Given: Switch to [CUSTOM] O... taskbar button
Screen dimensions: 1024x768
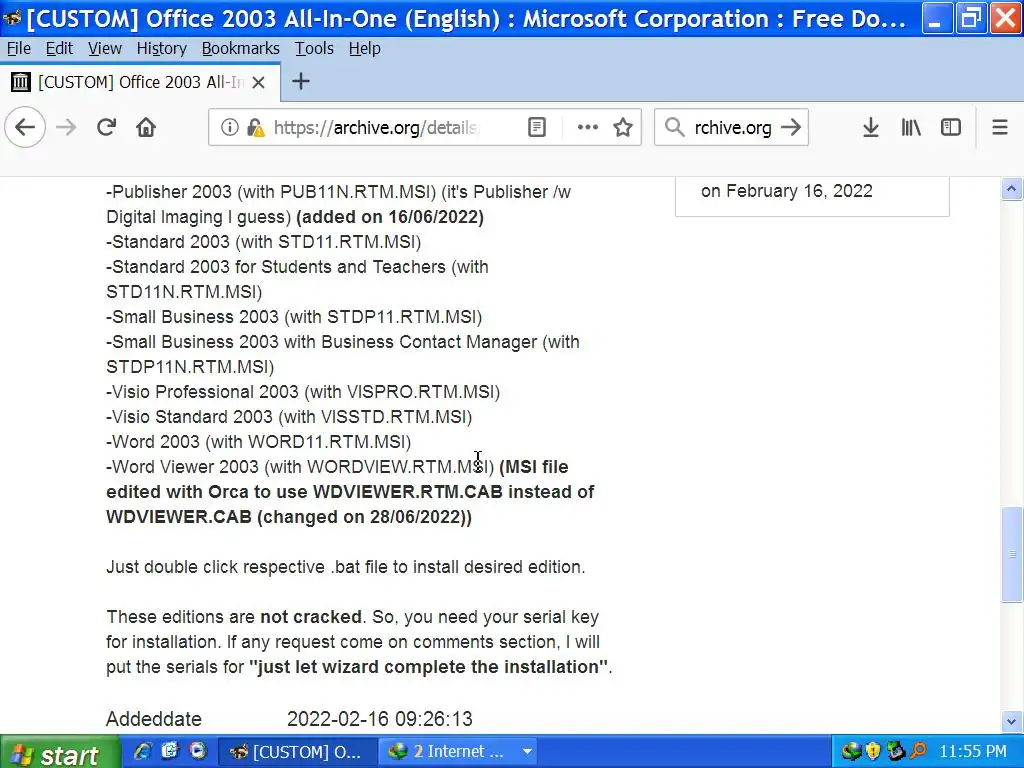Looking at the screenshot, I should (x=297, y=752).
